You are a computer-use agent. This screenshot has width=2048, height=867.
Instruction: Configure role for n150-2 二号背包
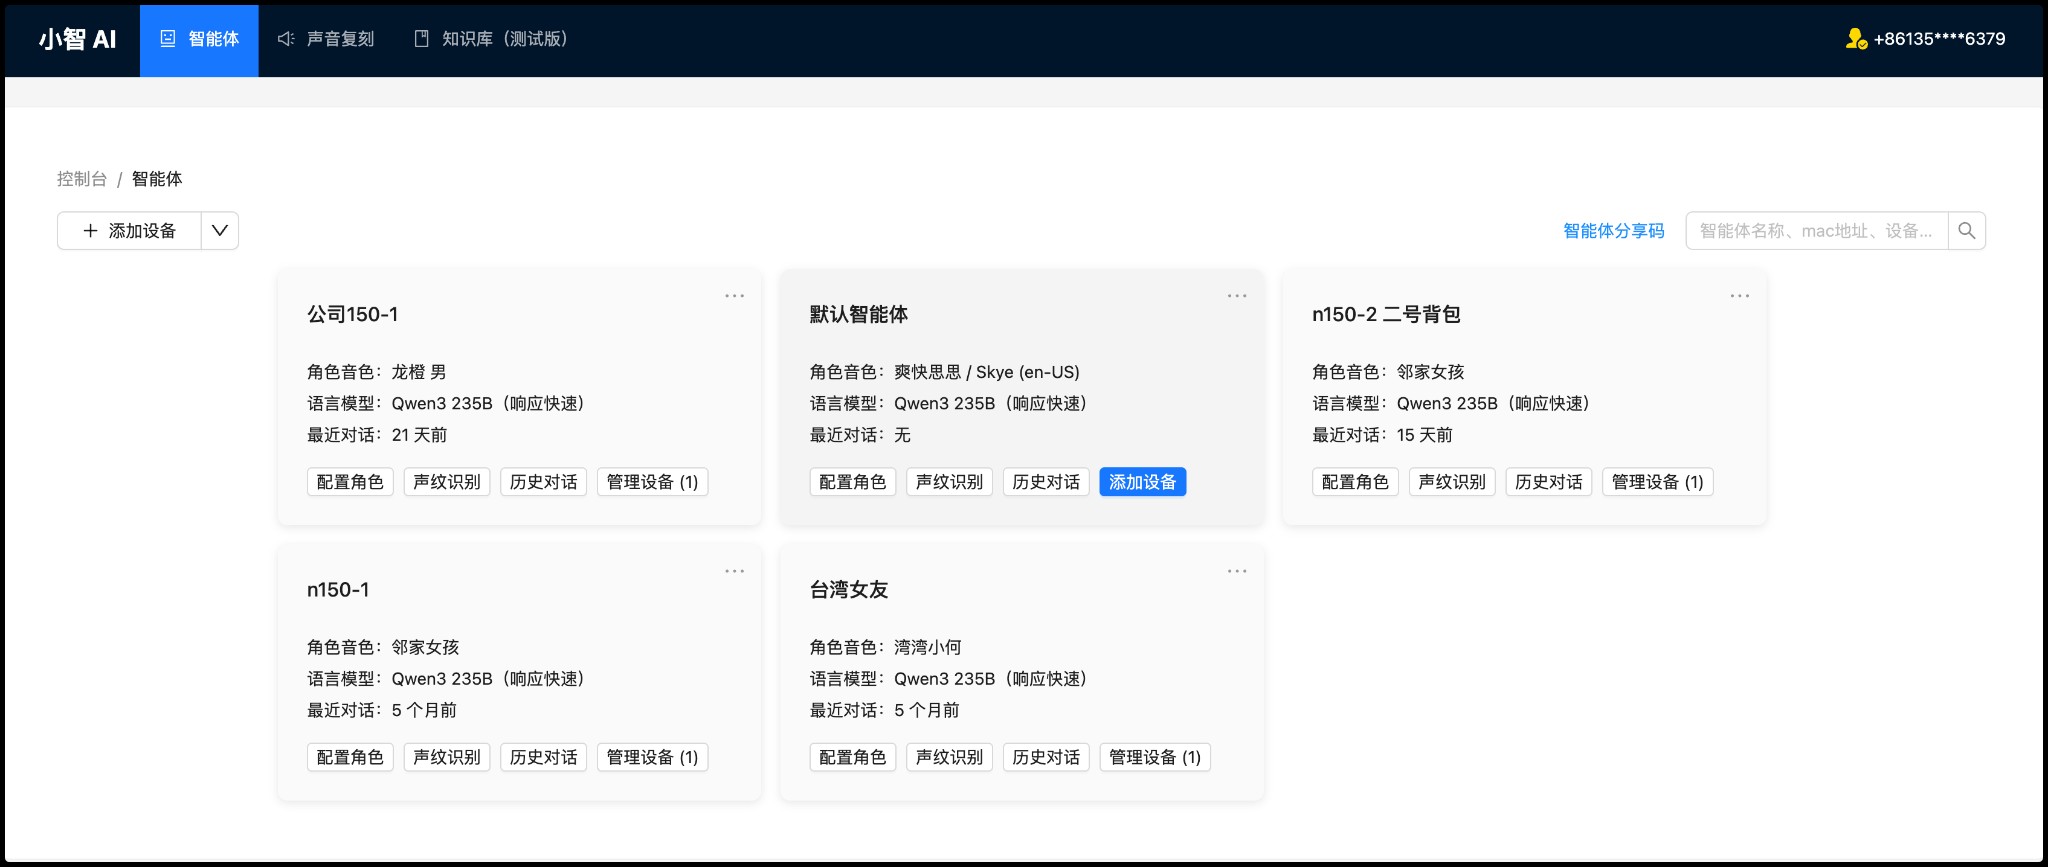[x=1355, y=482]
